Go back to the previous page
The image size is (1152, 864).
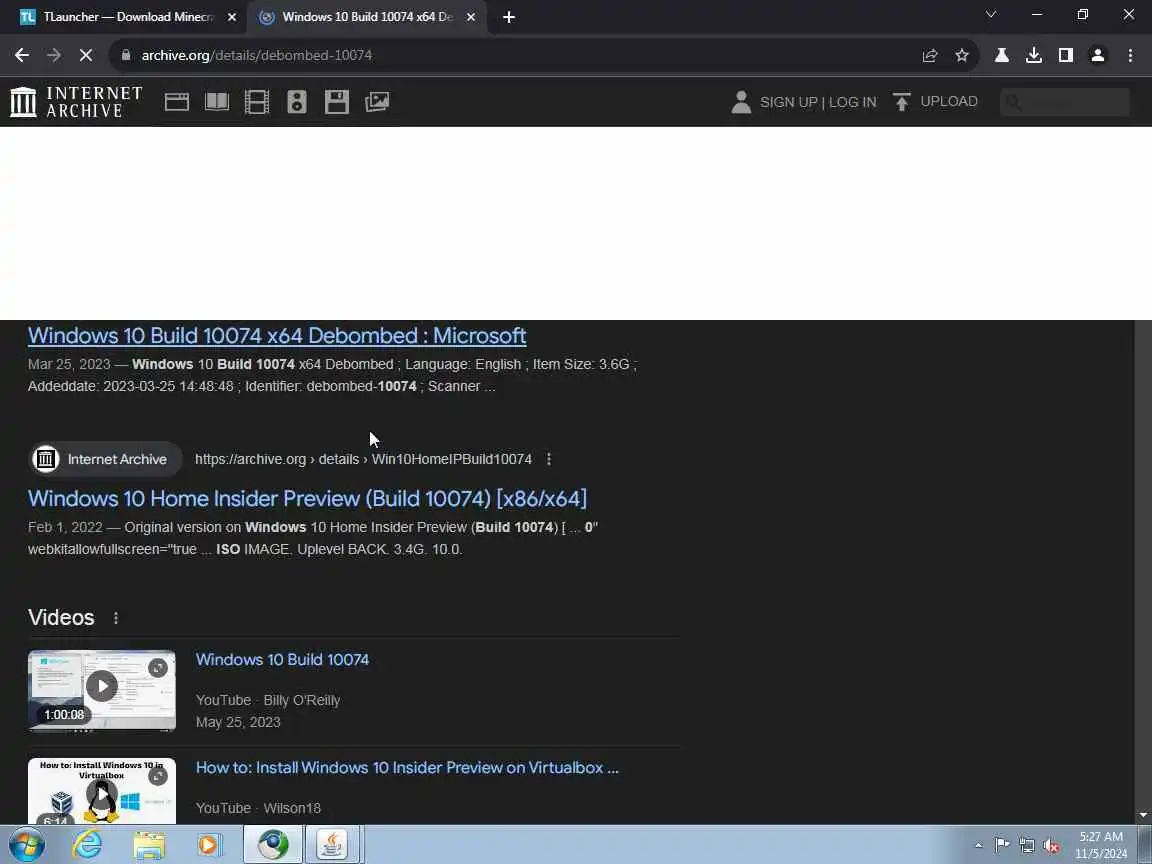coord(21,55)
